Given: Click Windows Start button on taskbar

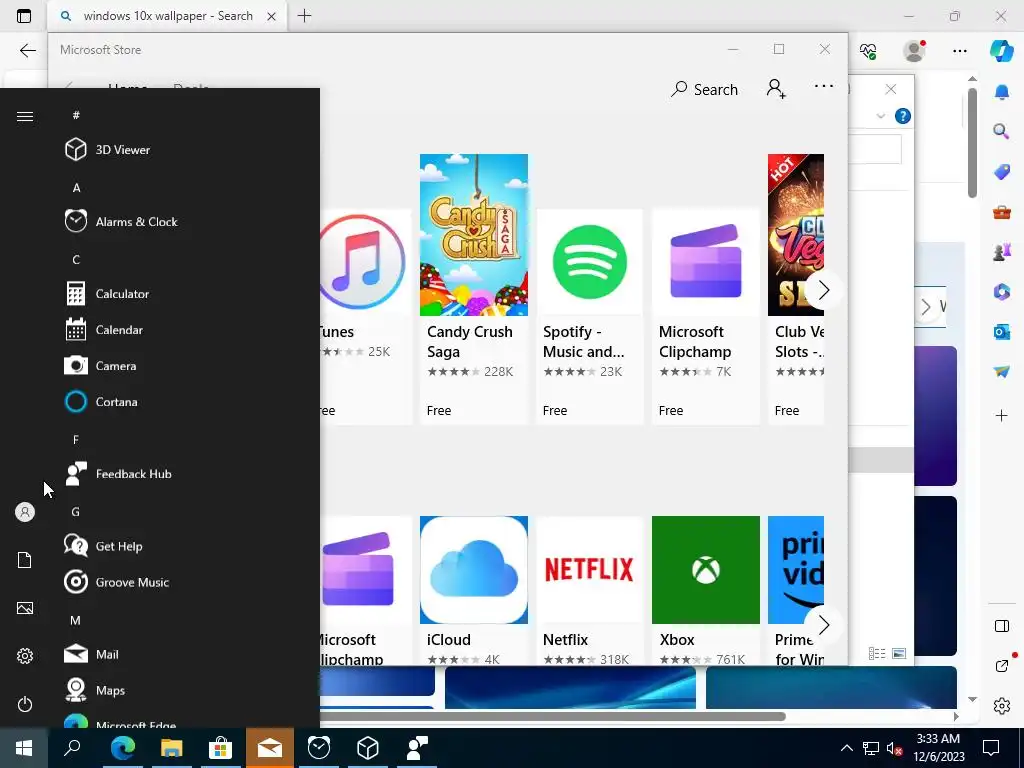Looking at the screenshot, I should coord(24,748).
